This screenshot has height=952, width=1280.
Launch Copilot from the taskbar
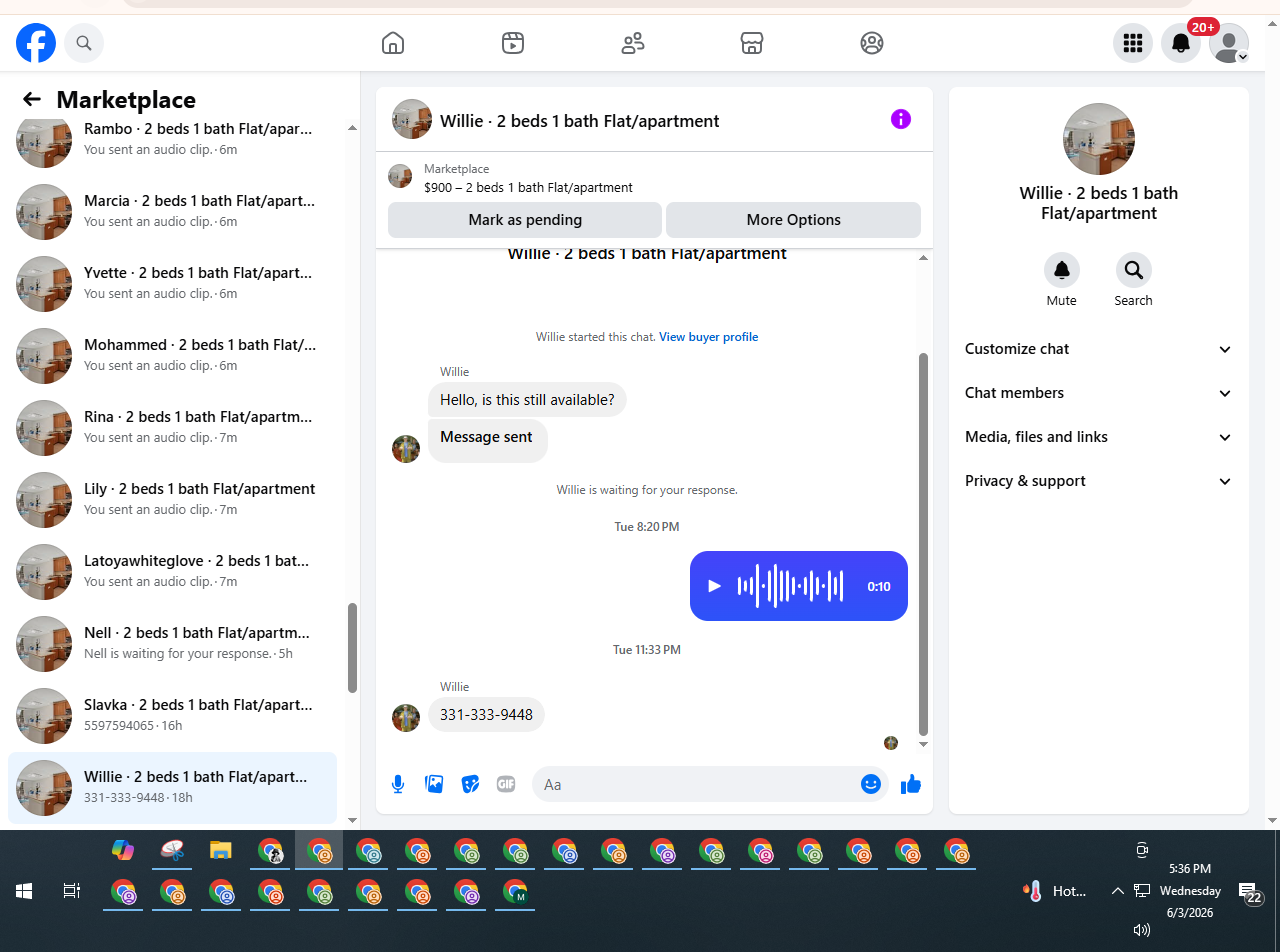[x=123, y=850]
